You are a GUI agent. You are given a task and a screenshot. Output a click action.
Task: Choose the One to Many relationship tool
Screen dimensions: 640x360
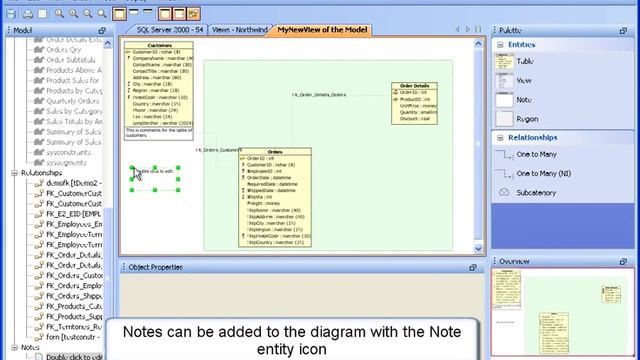(x=536, y=154)
